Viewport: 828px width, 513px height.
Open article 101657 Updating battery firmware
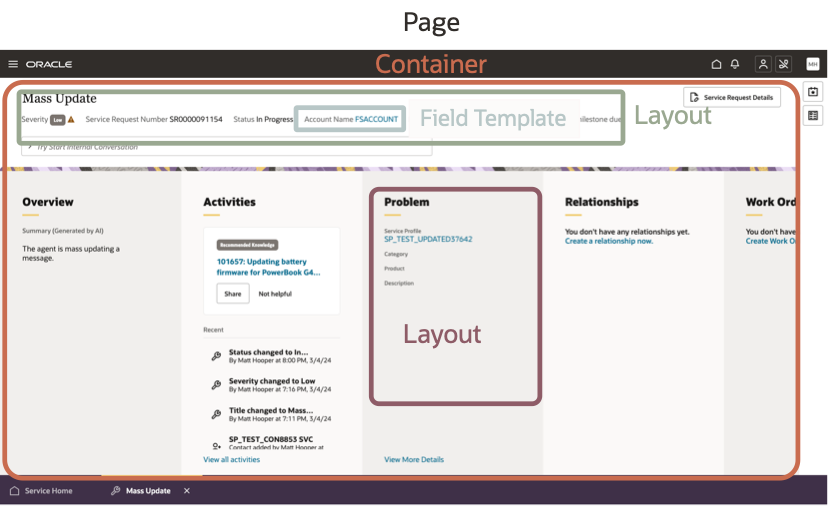[268, 267]
